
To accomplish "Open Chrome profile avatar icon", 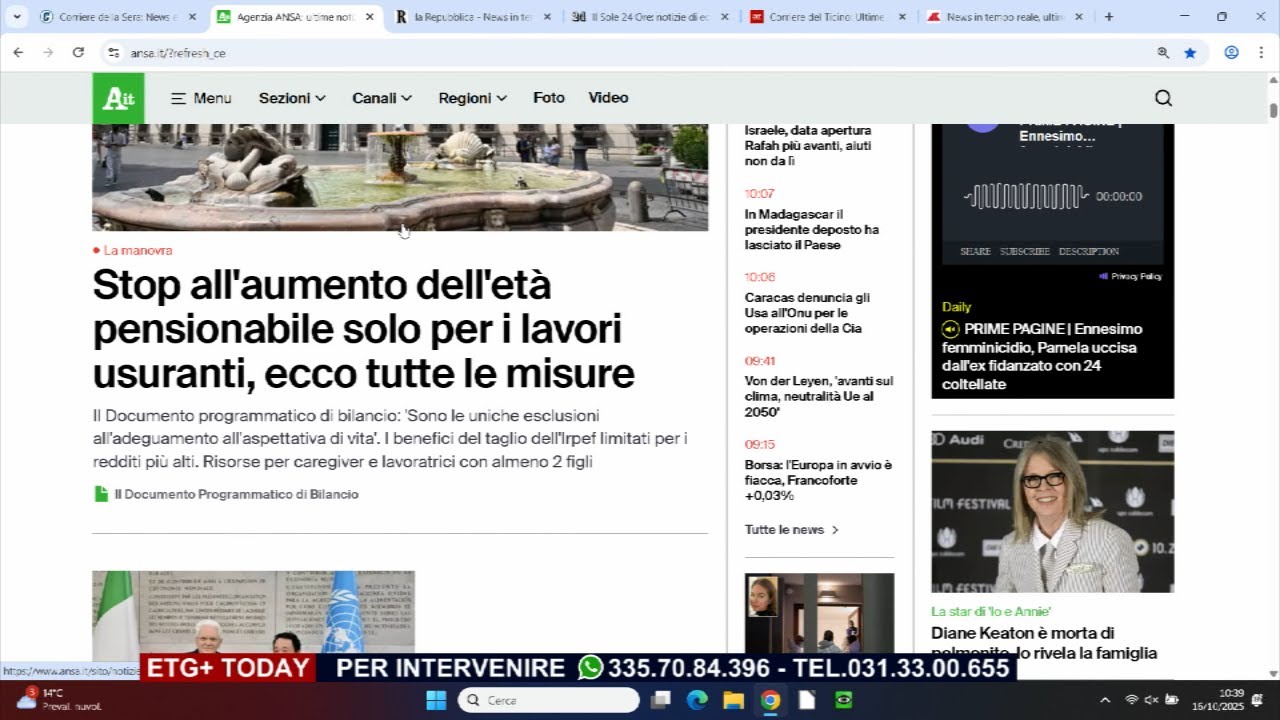I will click(x=1231, y=53).
